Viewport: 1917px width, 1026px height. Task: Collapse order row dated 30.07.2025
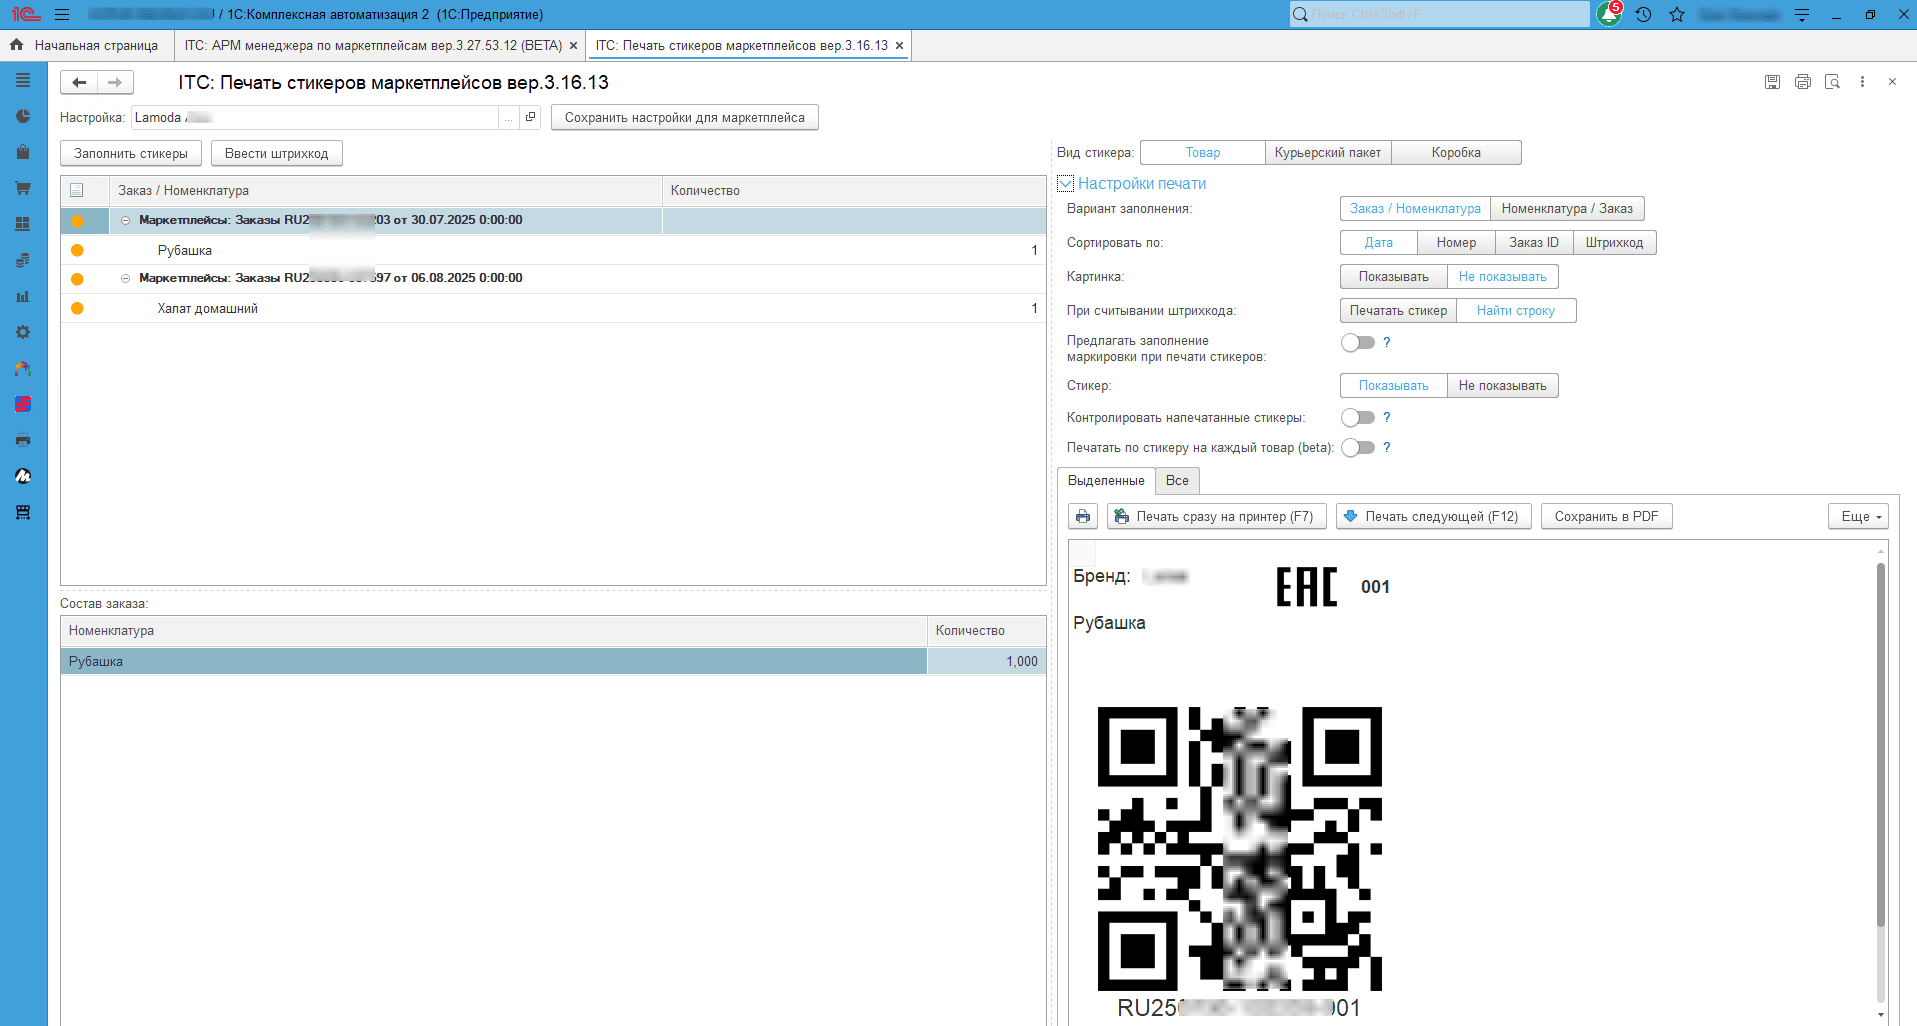click(125, 220)
